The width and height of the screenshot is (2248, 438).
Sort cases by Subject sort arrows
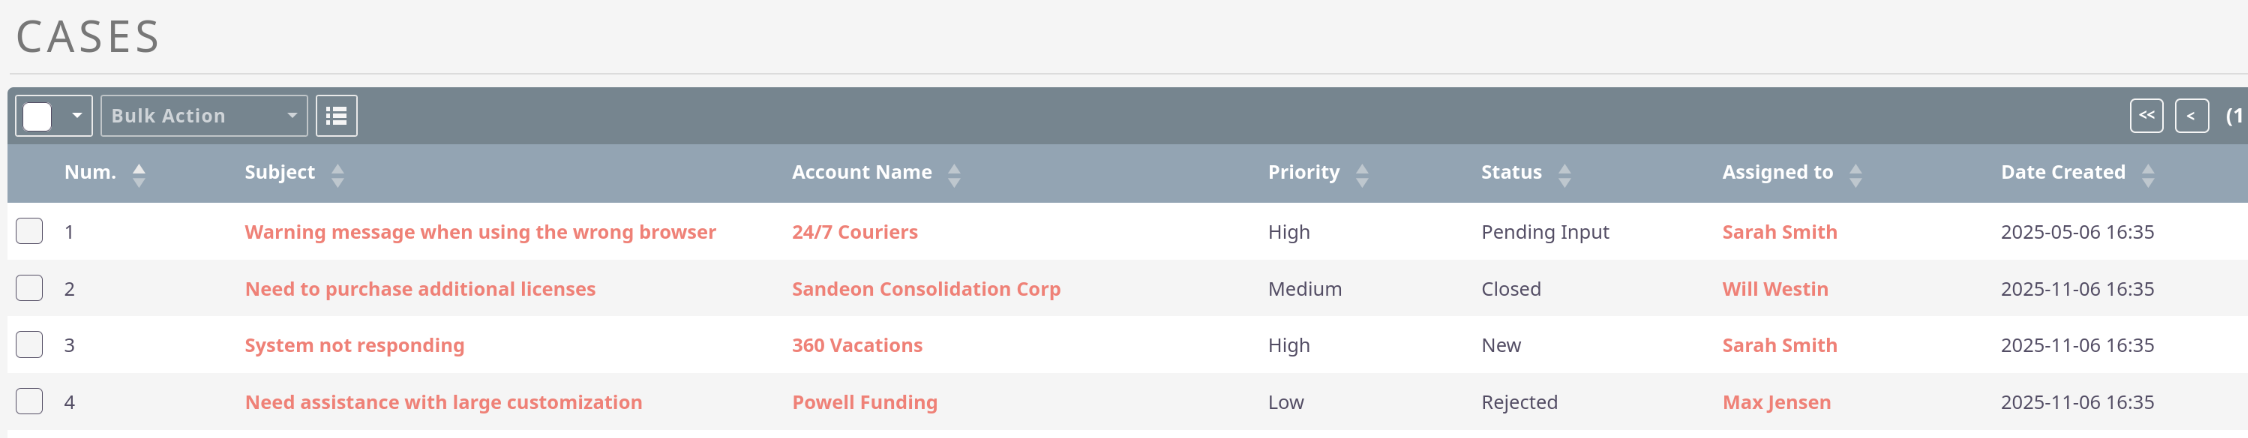[x=338, y=175]
